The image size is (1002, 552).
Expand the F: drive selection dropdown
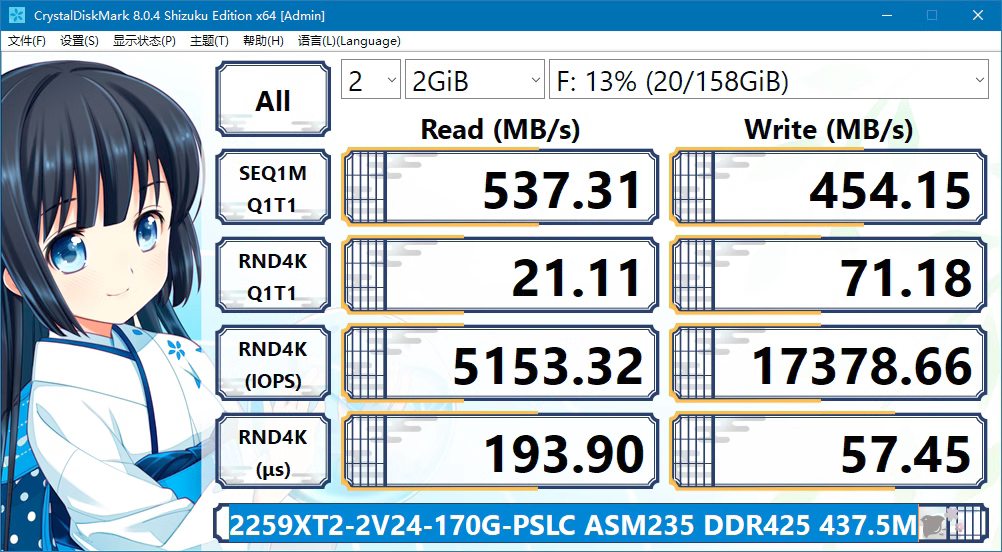(767, 81)
